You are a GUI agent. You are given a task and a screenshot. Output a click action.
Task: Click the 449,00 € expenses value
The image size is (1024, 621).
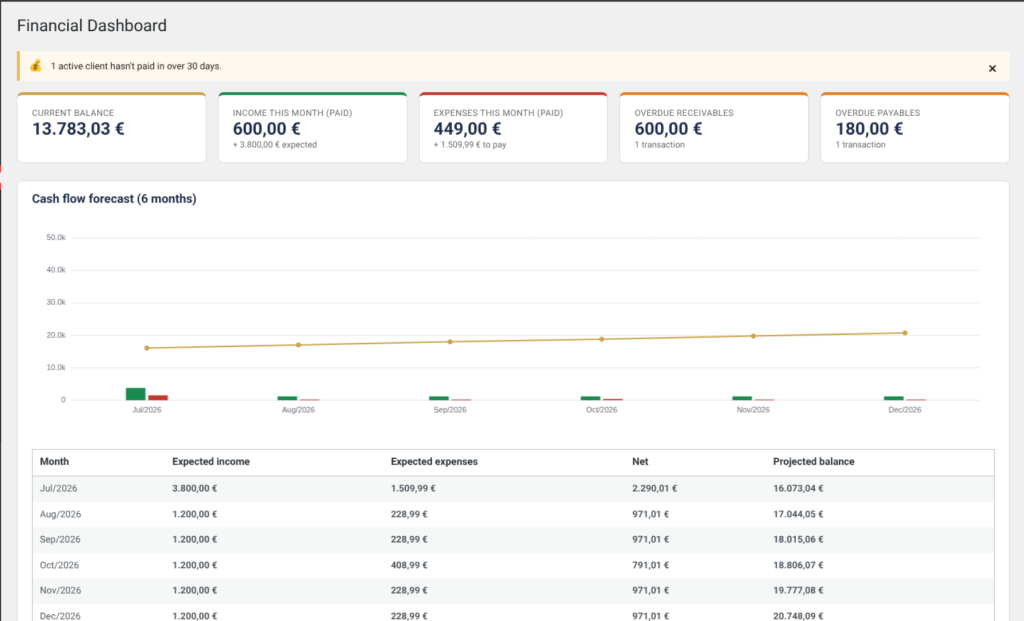pos(468,129)
